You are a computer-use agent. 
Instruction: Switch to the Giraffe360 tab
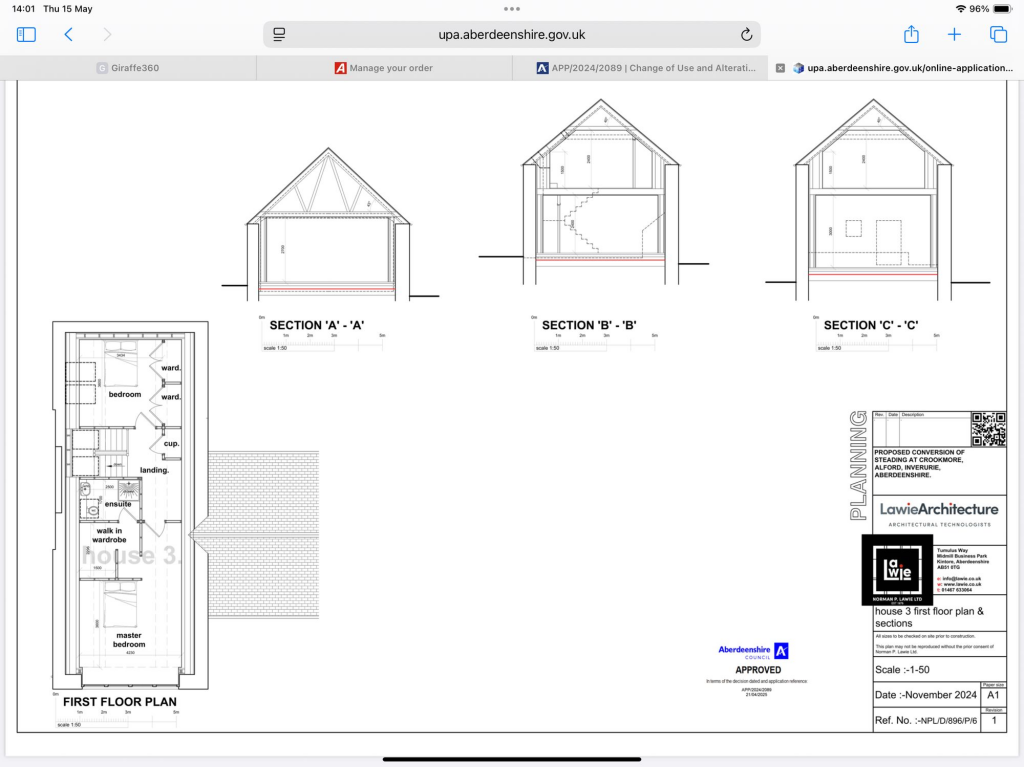(x=128, y=68)
